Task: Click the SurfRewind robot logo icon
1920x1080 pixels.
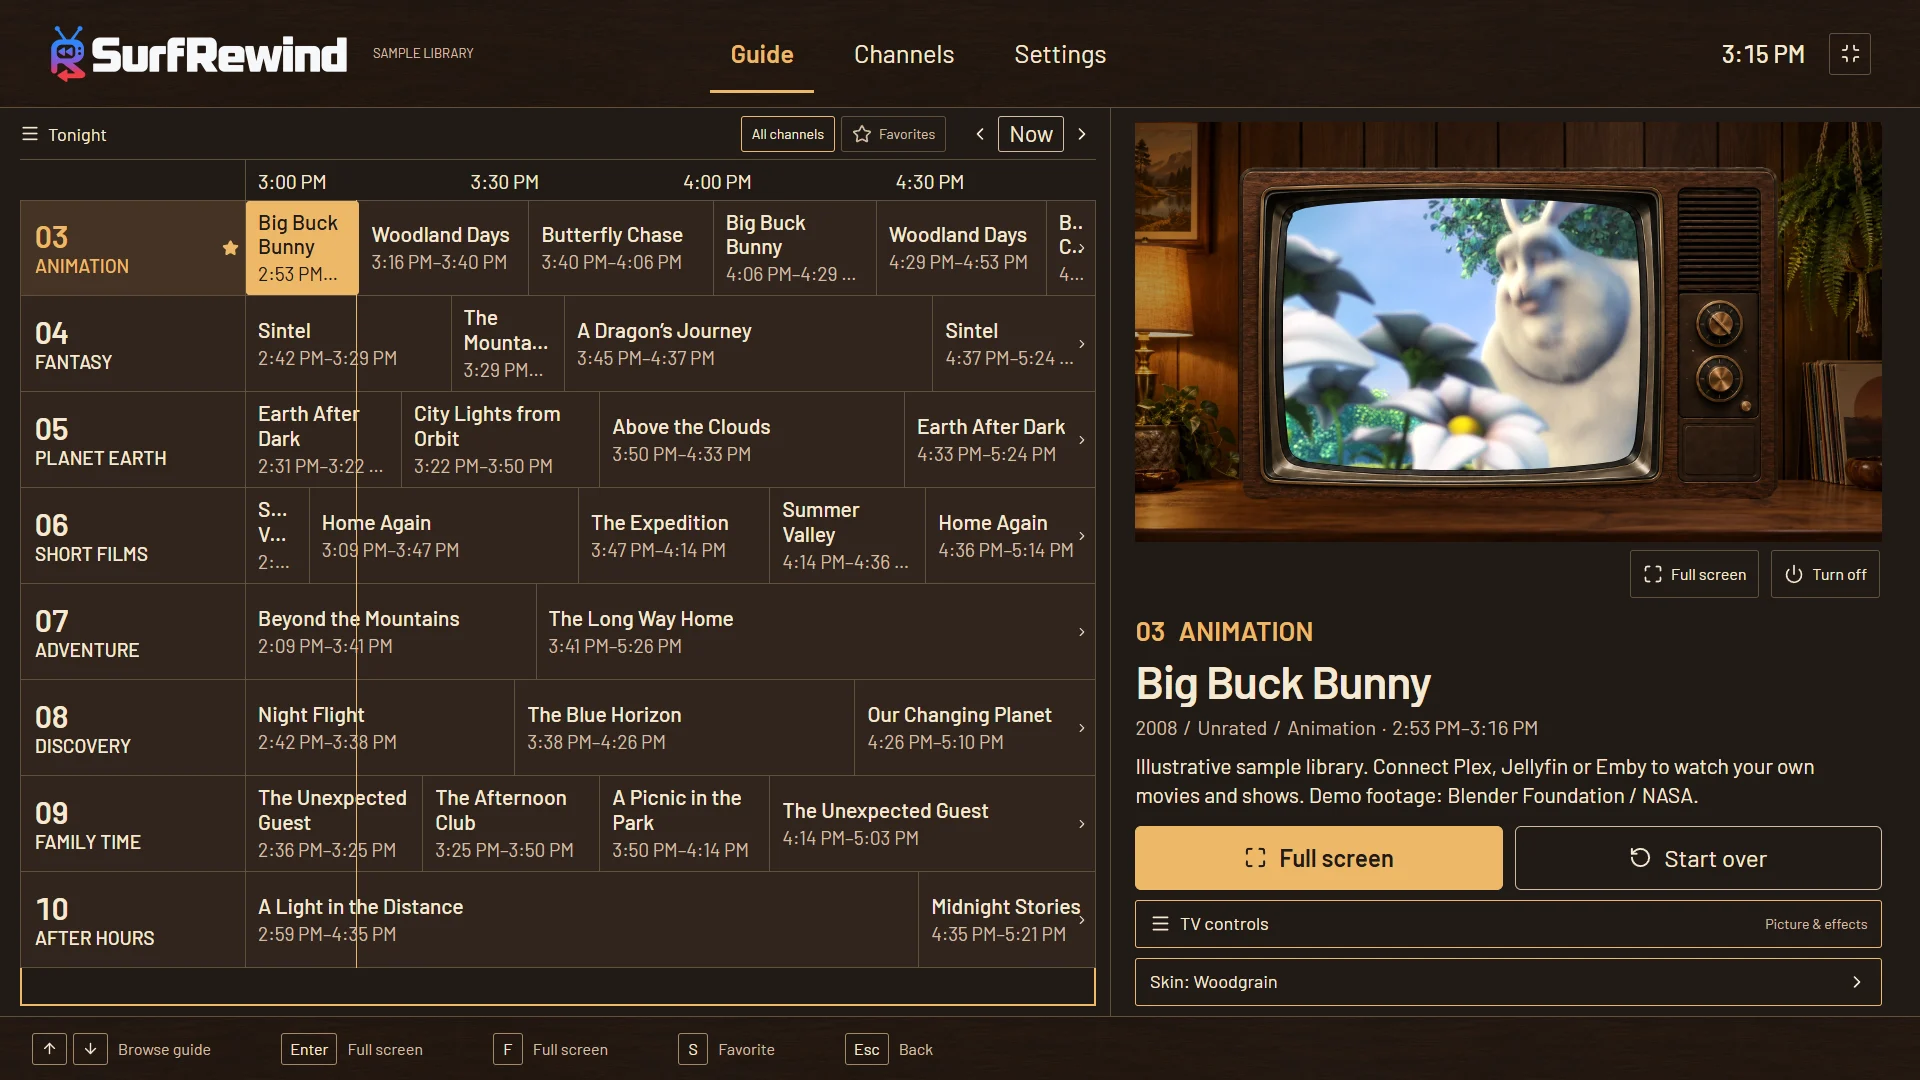Action: [67, 53]
